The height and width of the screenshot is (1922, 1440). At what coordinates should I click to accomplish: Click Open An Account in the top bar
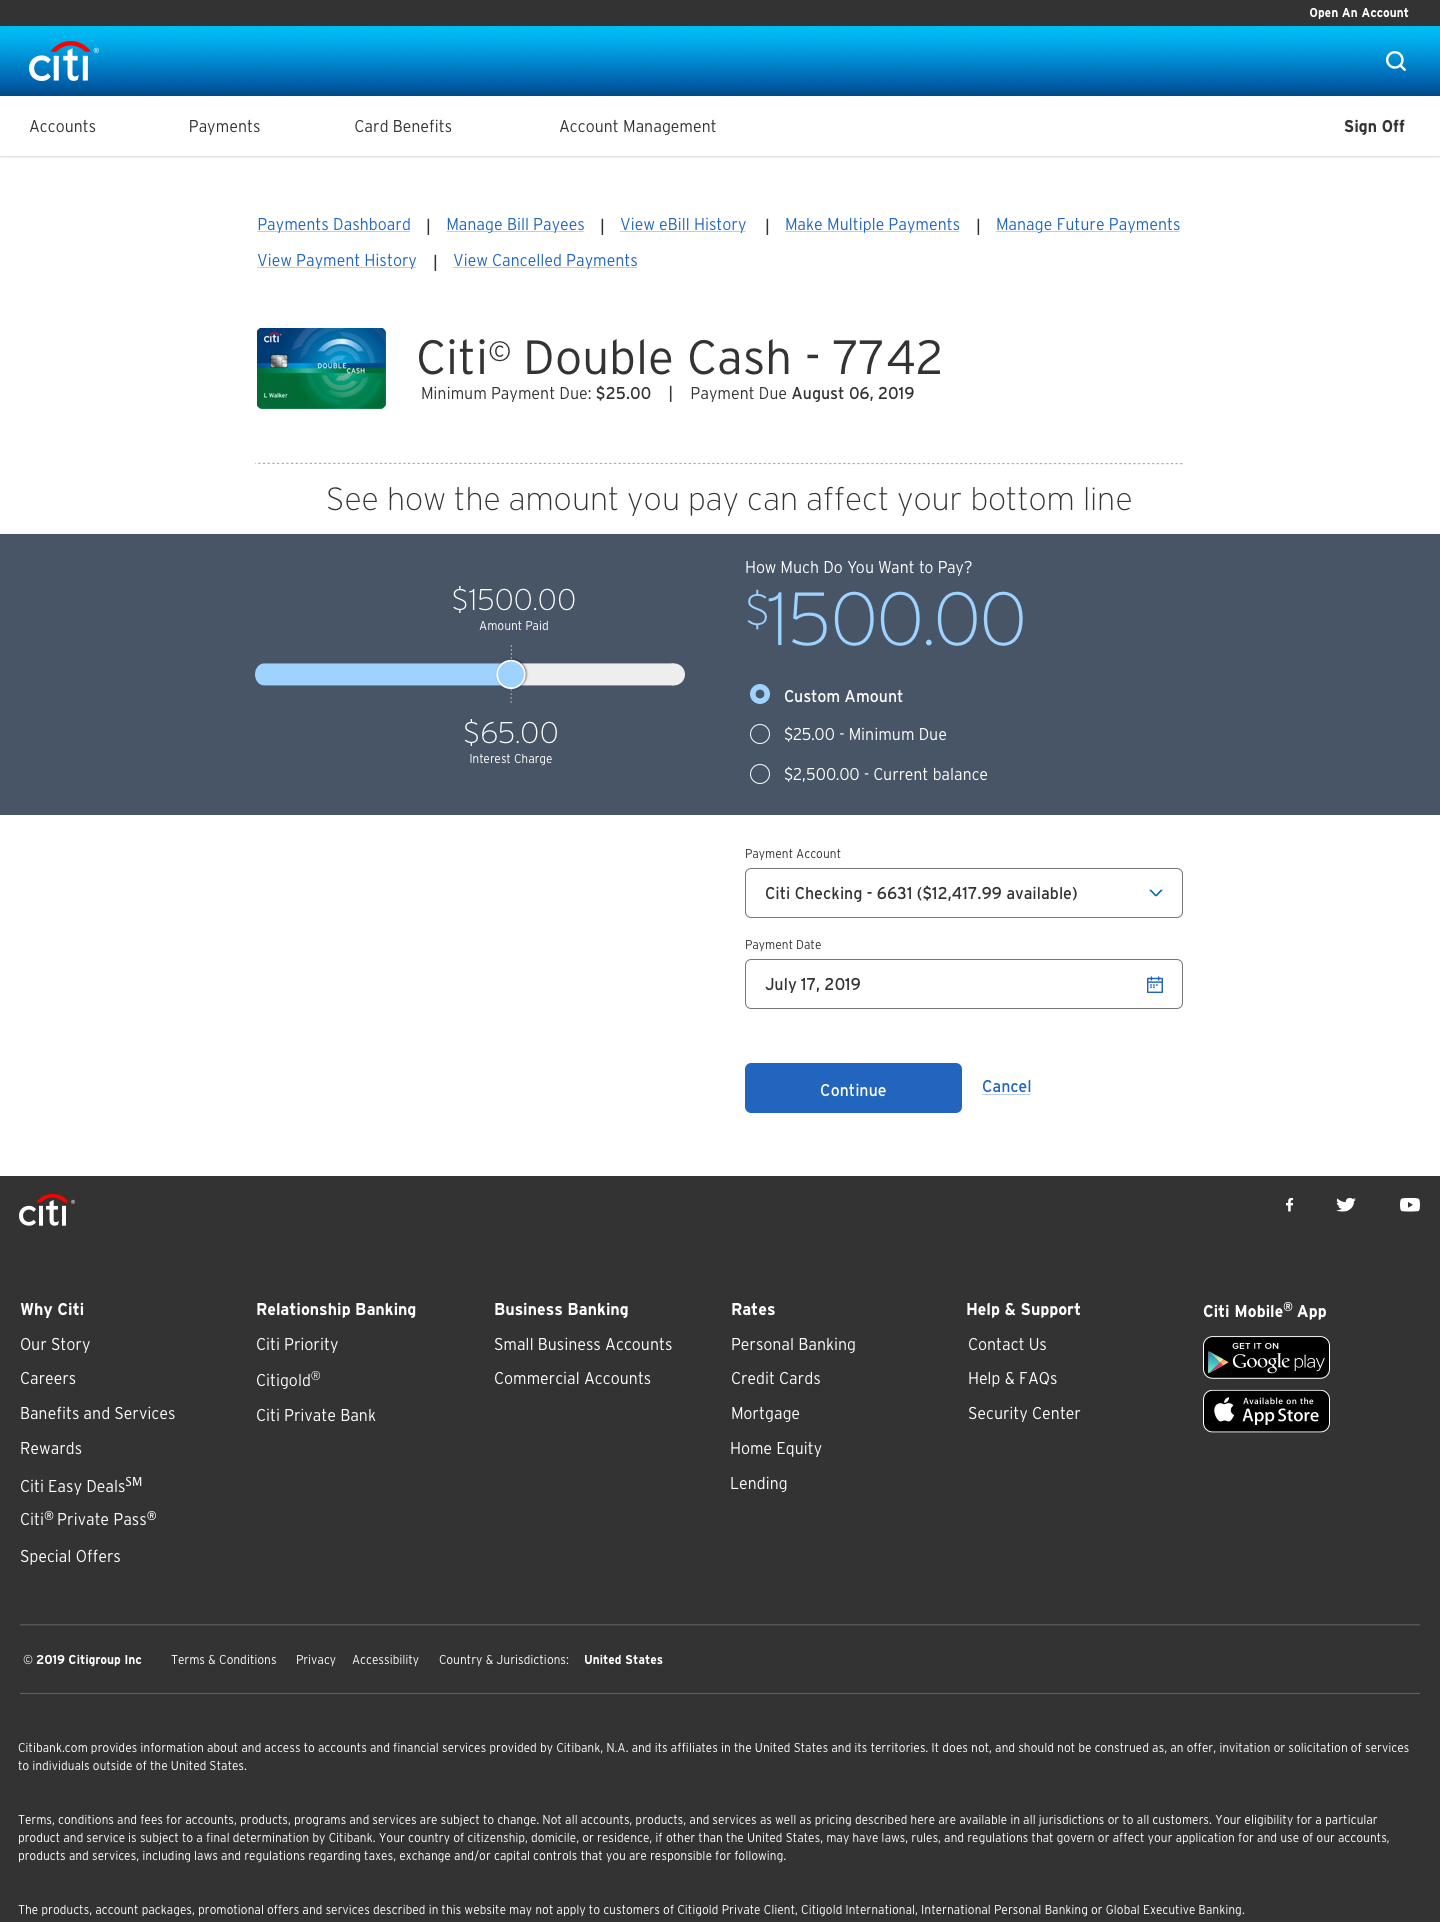(x=1358, y=13)
